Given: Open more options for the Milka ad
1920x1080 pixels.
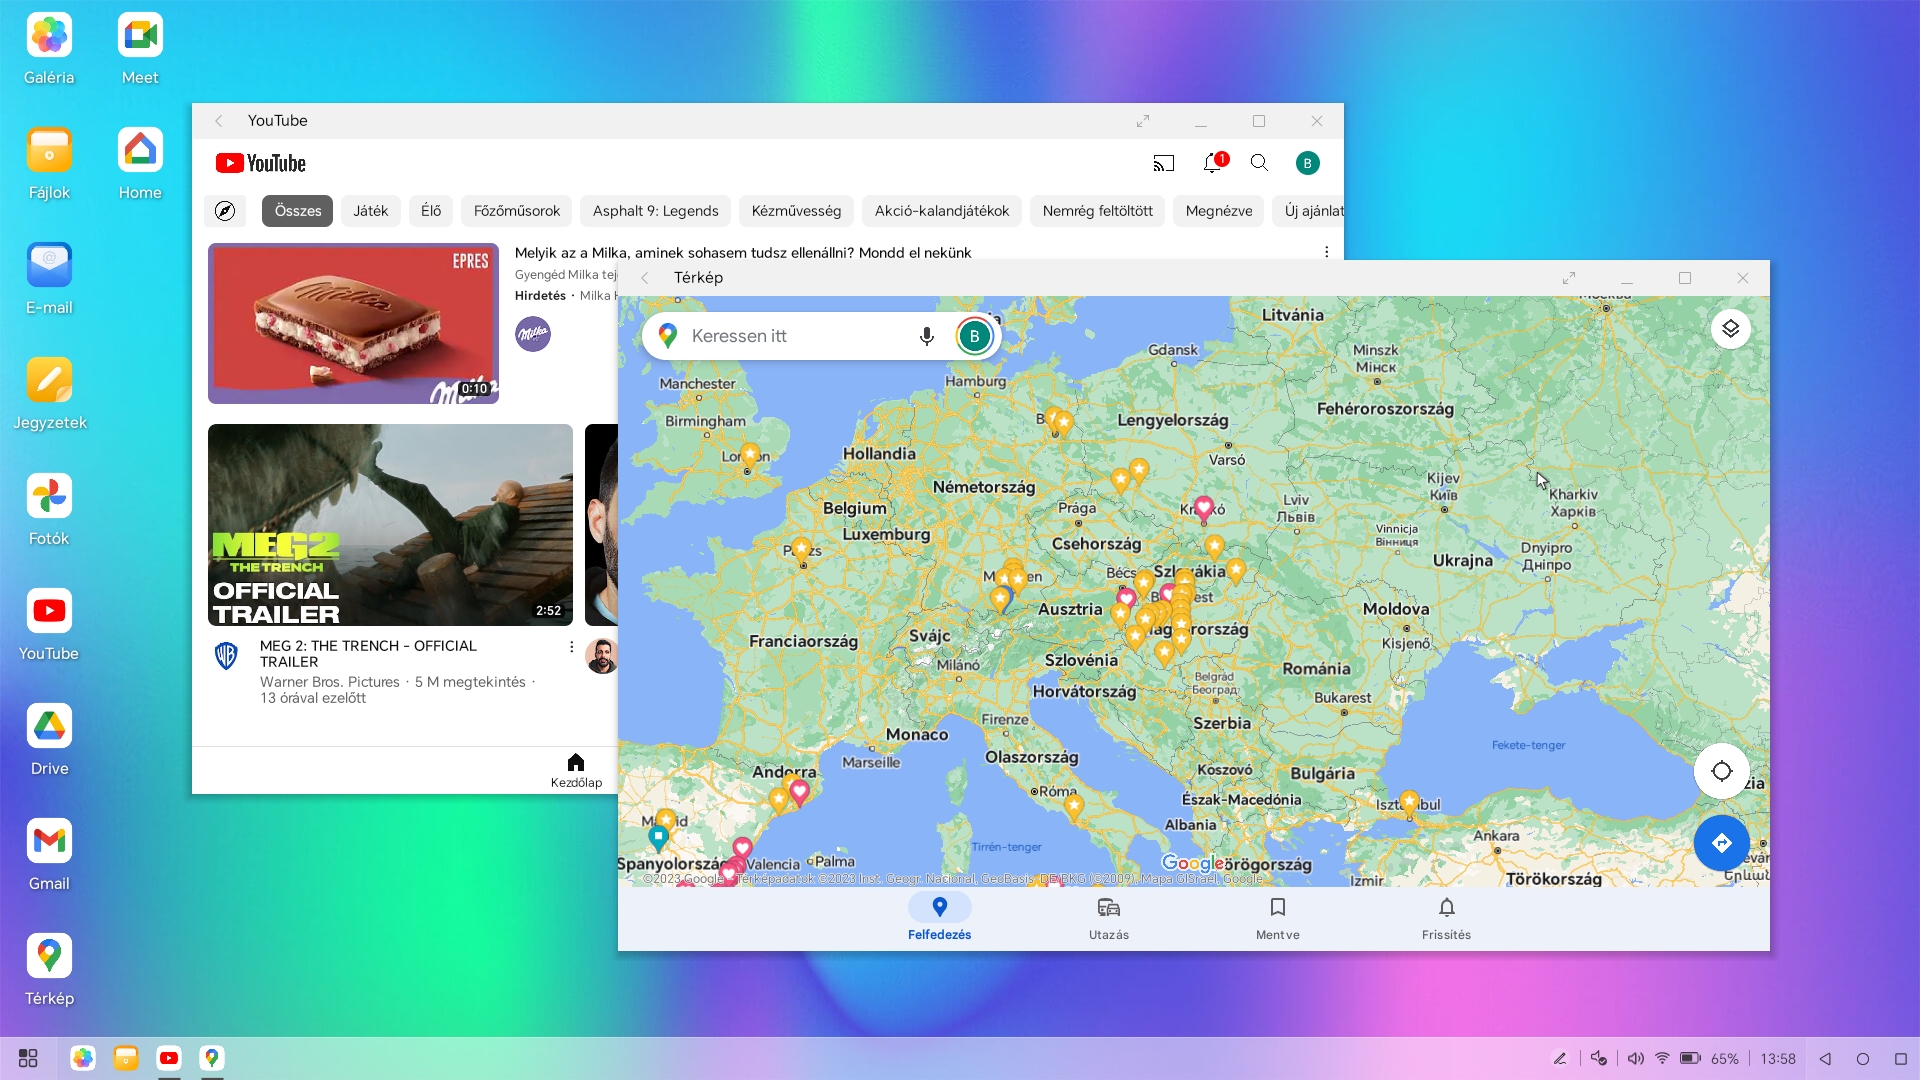Looking at the screenshot, I should 1326,252.
